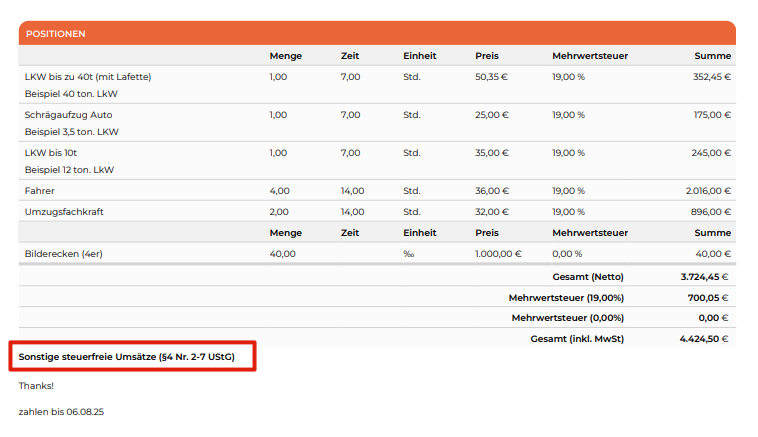Click 'Beispiel 12 ton. LkW' description
Screen dimensions: 758x437
[x=69, y=170]
